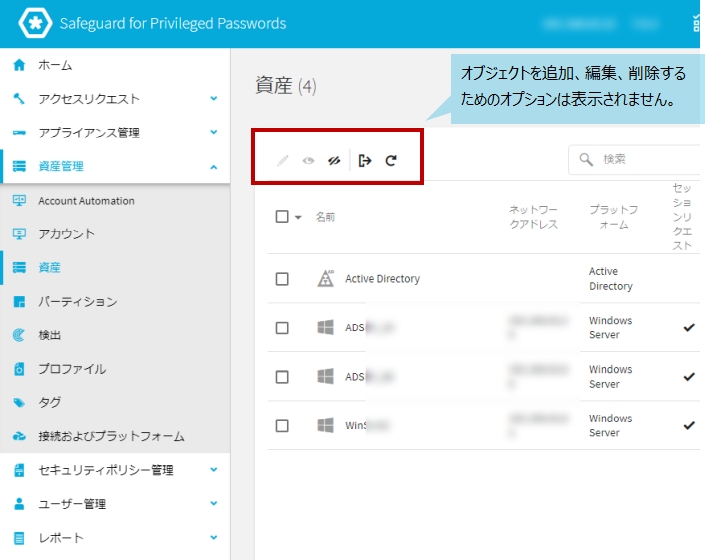Image resolution: width=705 pixels, height=560 pixels.
Task: Click the export arrow toolbar icon
Action: click(x=365, y=160)
